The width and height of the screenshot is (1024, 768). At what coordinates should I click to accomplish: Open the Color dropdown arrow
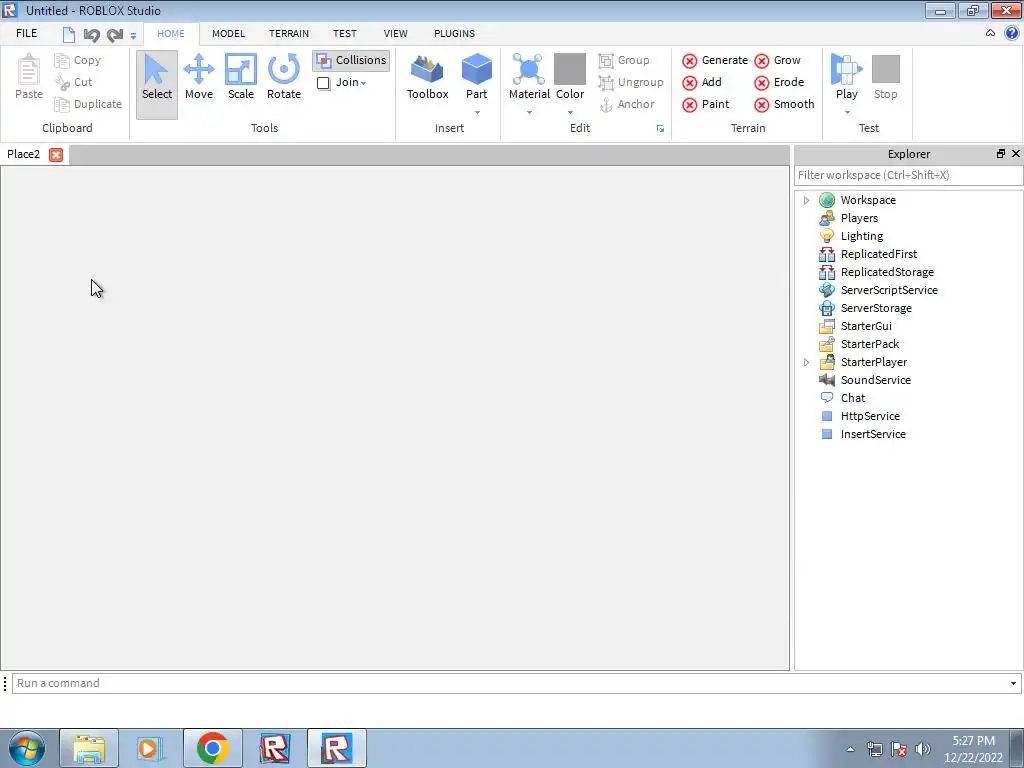(570, 112)
